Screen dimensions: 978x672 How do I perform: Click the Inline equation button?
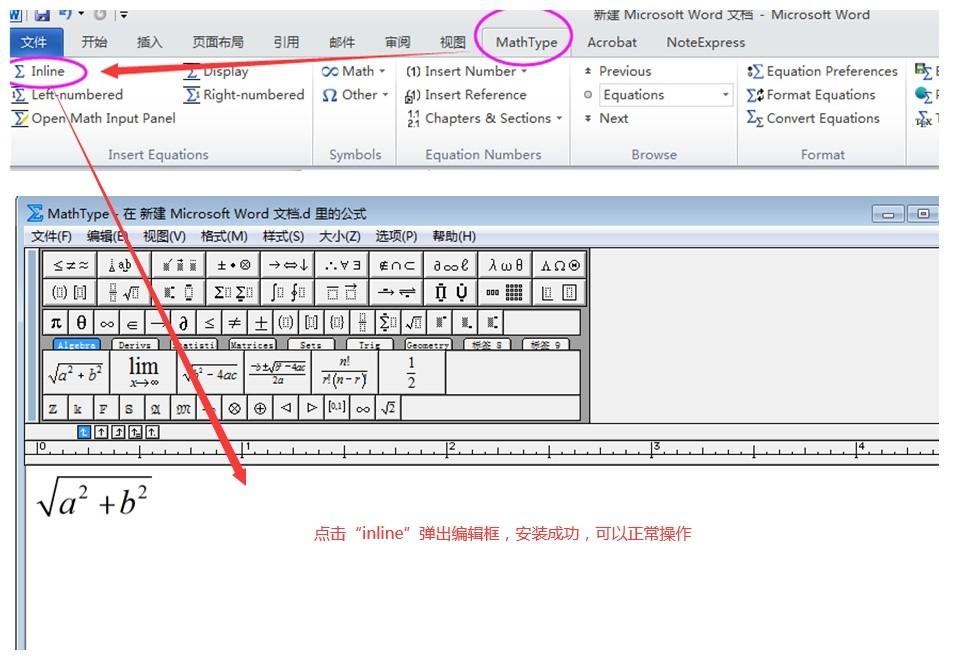[39, 71]
